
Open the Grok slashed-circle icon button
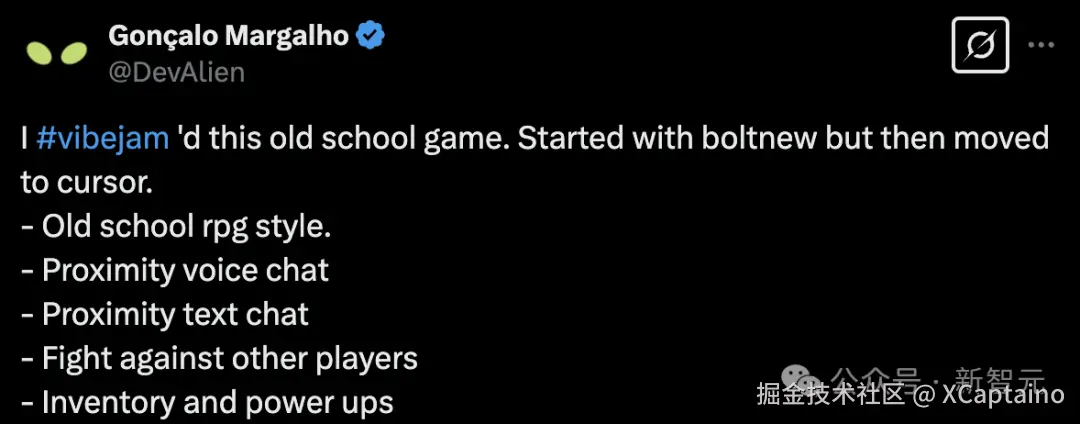(x=980, y=46)
